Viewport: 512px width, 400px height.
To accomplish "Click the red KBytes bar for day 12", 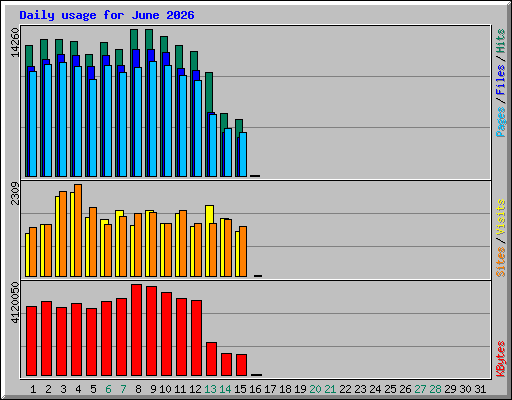I will pos(196,338).
